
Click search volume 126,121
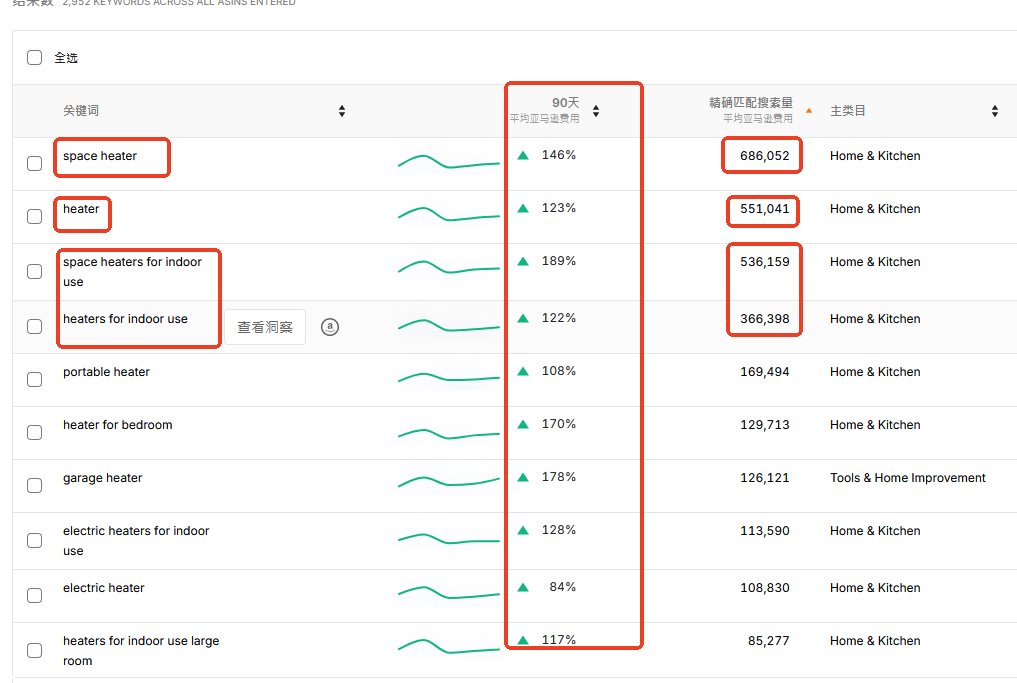pos(765,478)
